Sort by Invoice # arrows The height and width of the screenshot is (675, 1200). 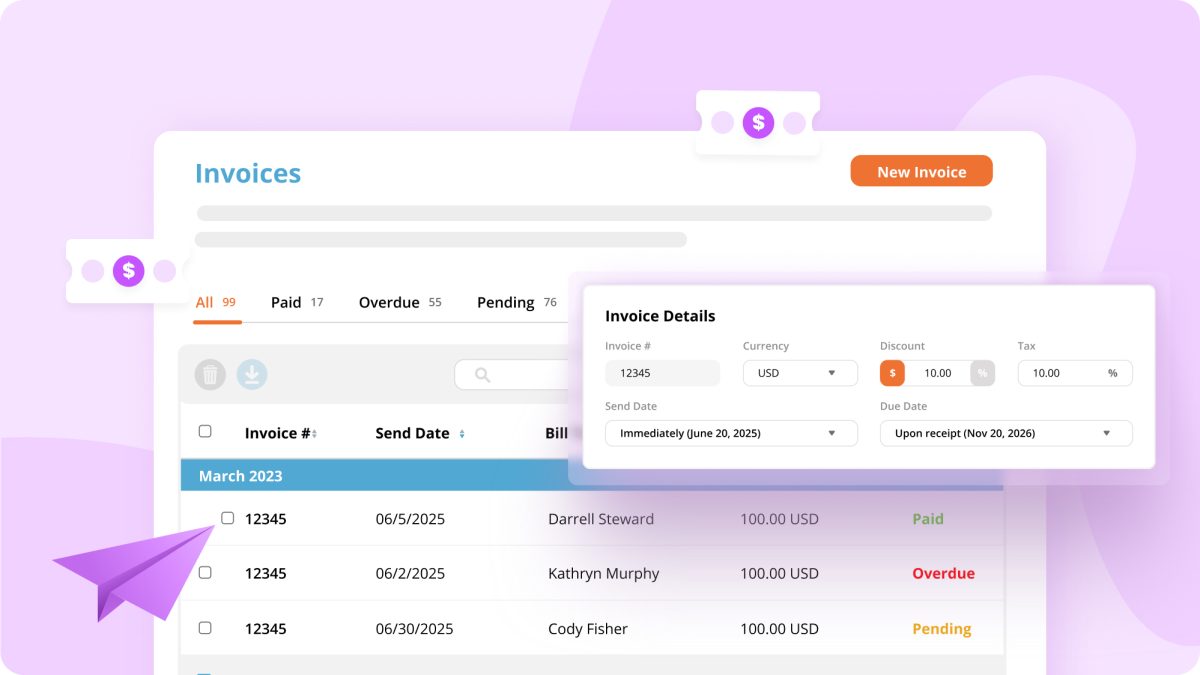(x=314, y=434)
